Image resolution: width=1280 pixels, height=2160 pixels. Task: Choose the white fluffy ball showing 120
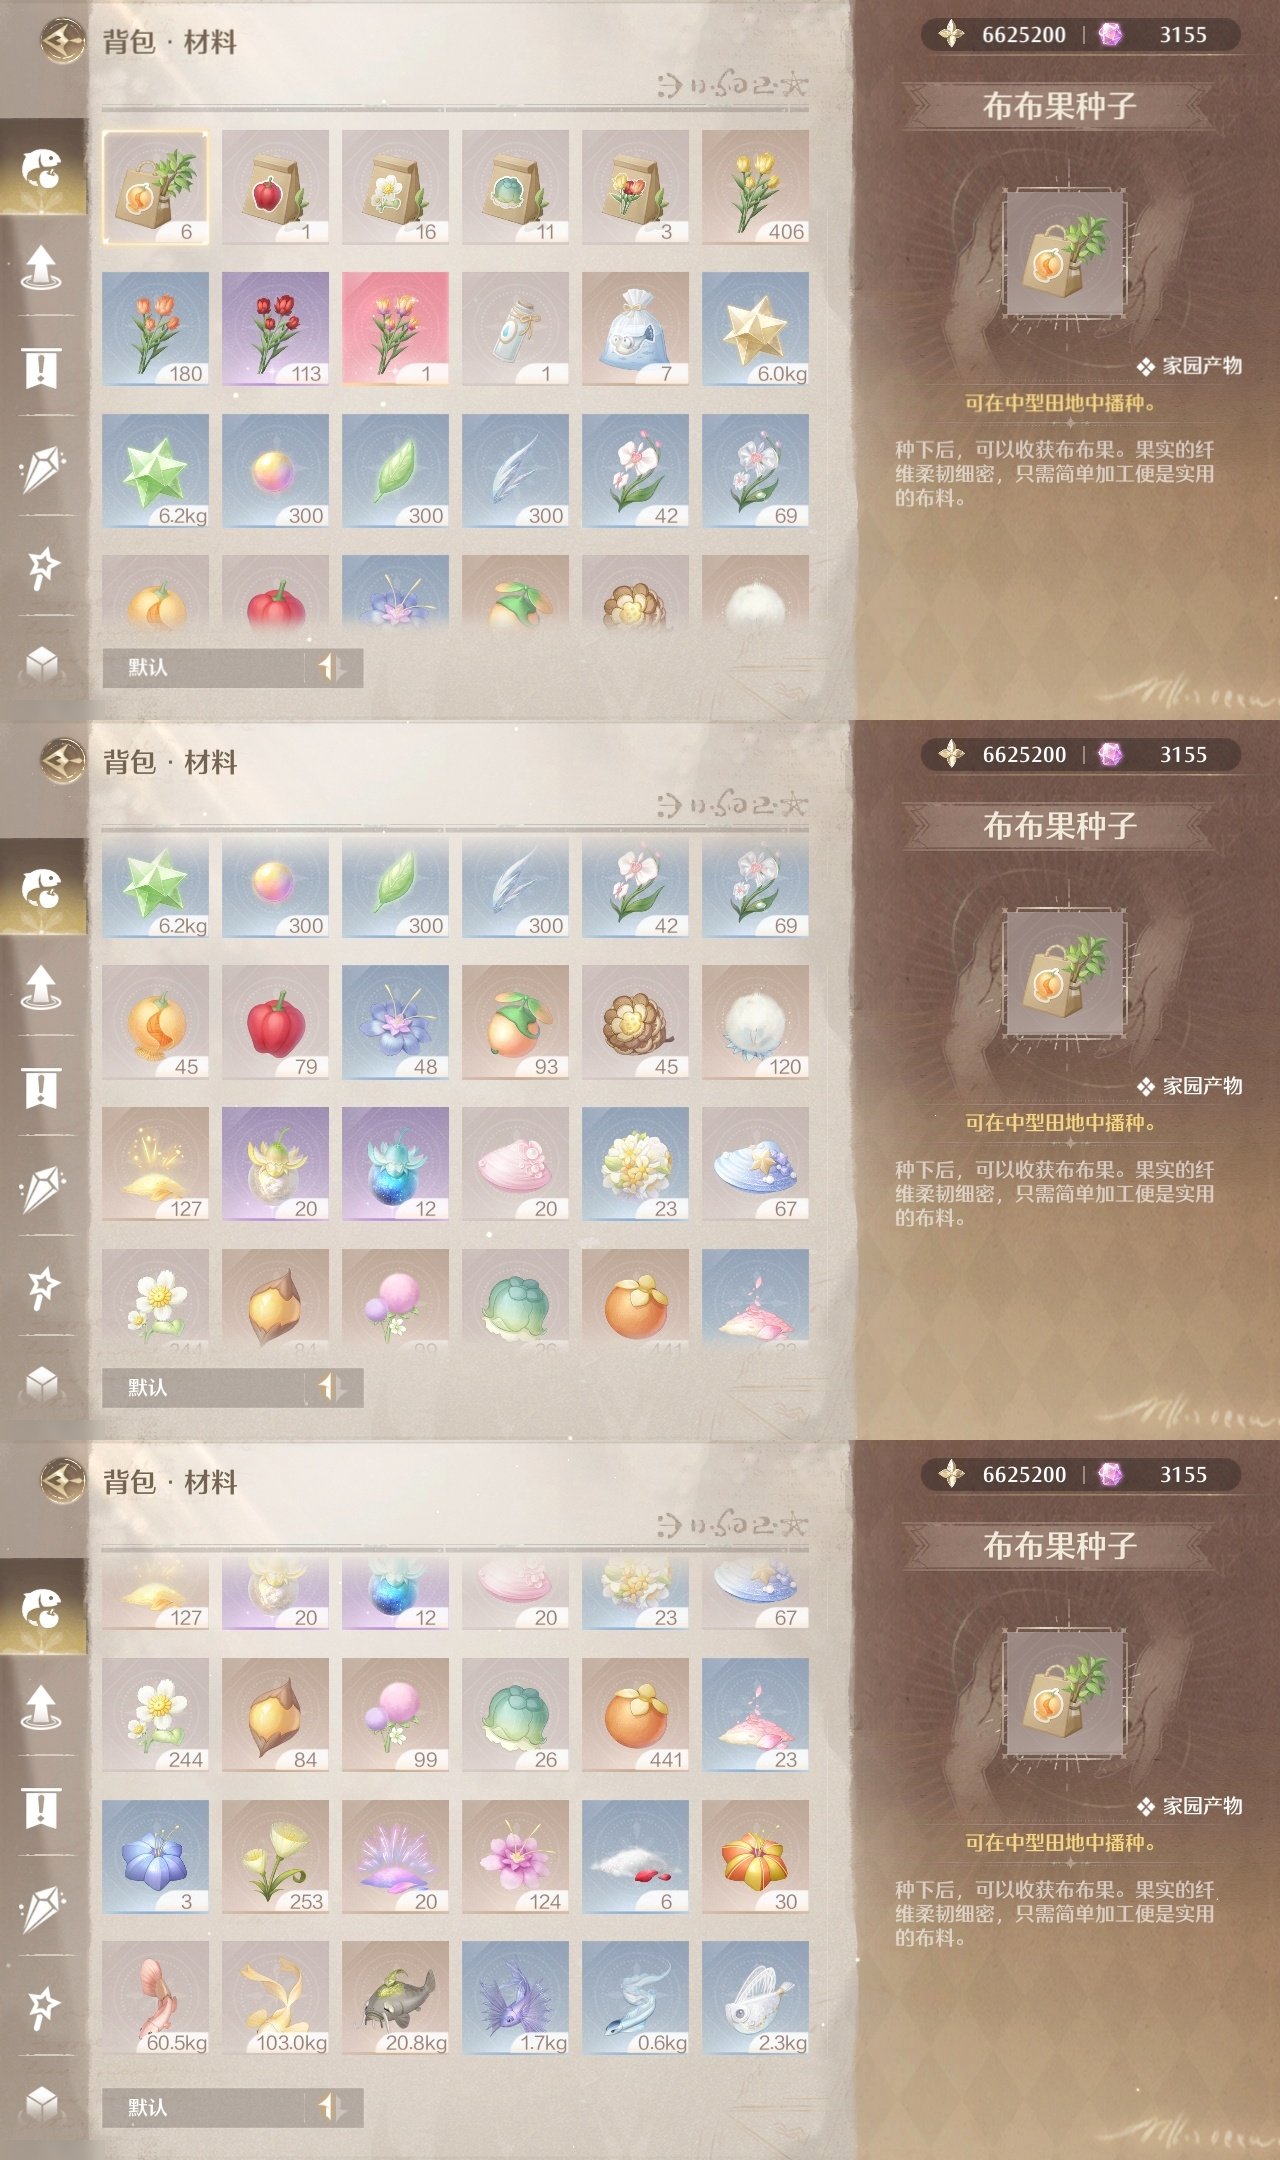pos(755,1022)
